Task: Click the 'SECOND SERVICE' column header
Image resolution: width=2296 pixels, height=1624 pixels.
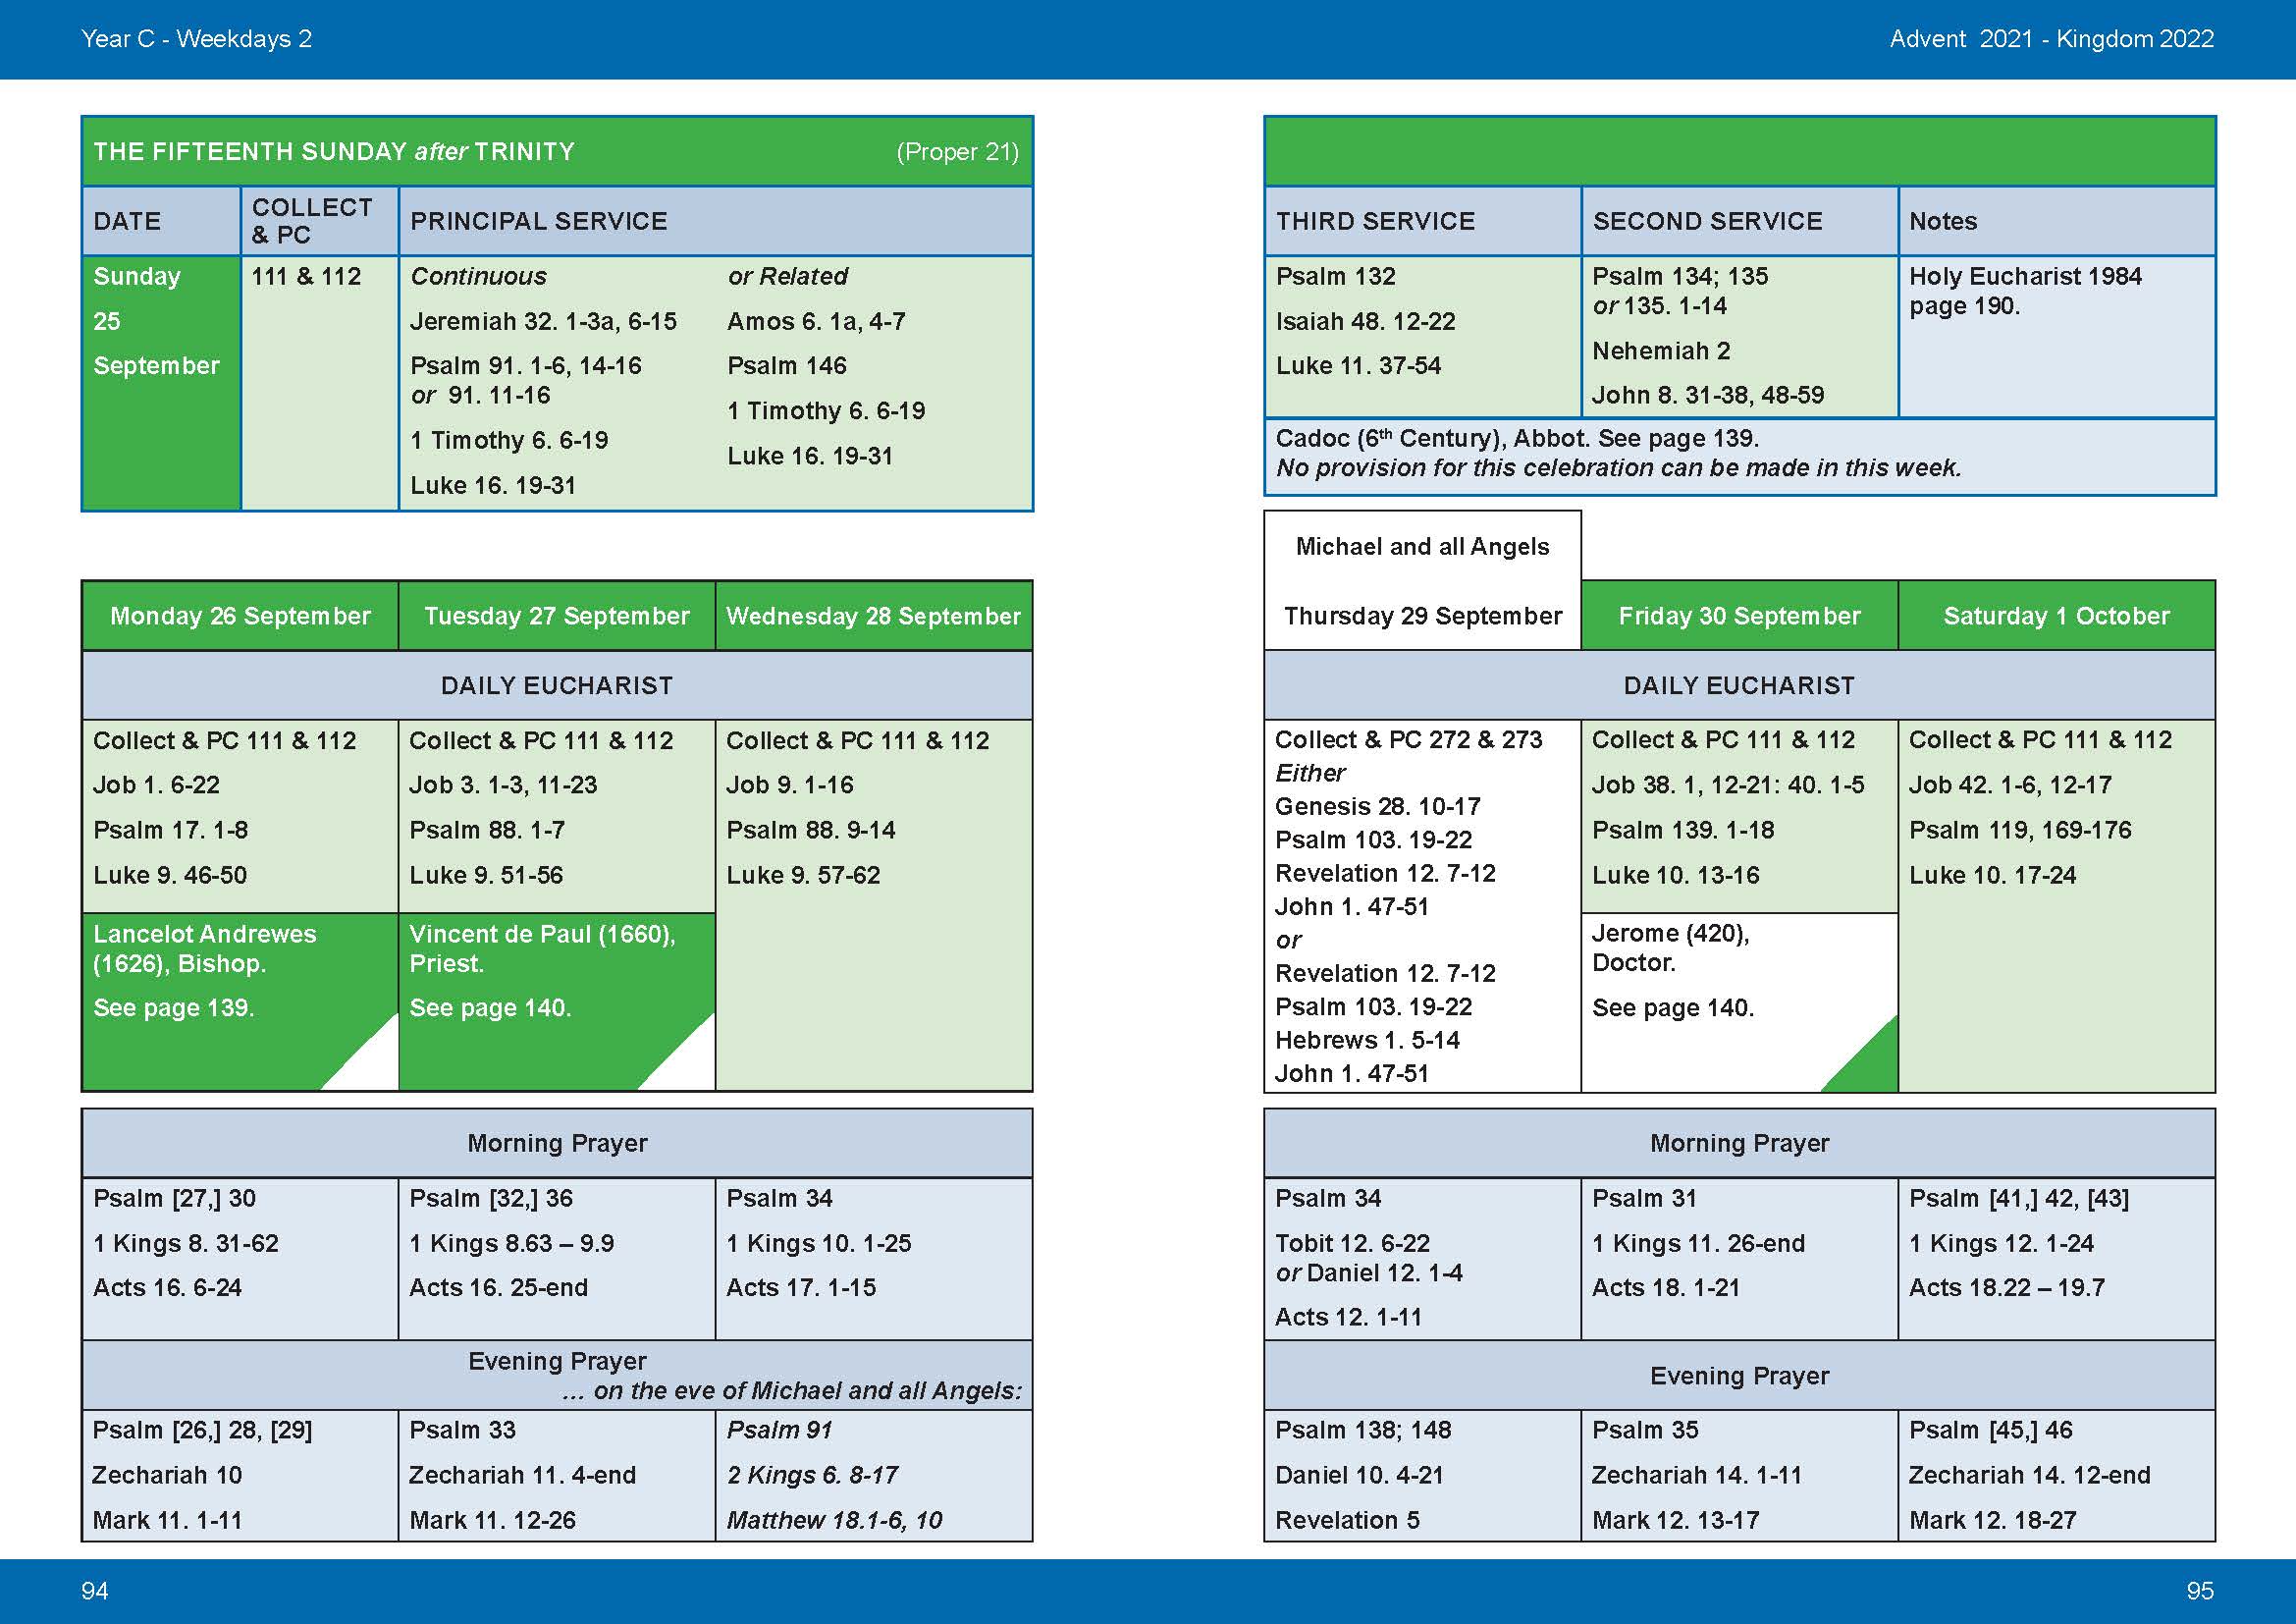Action: point(1707,221)
